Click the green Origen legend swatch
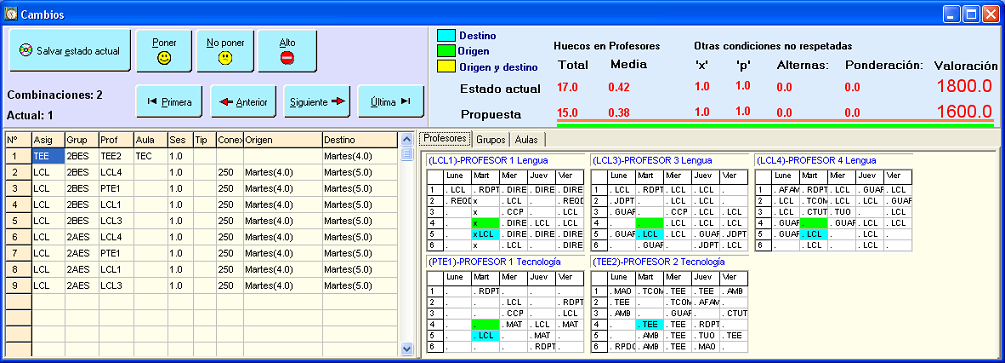Screen dimensions: 1005x363 coord(445,51)
